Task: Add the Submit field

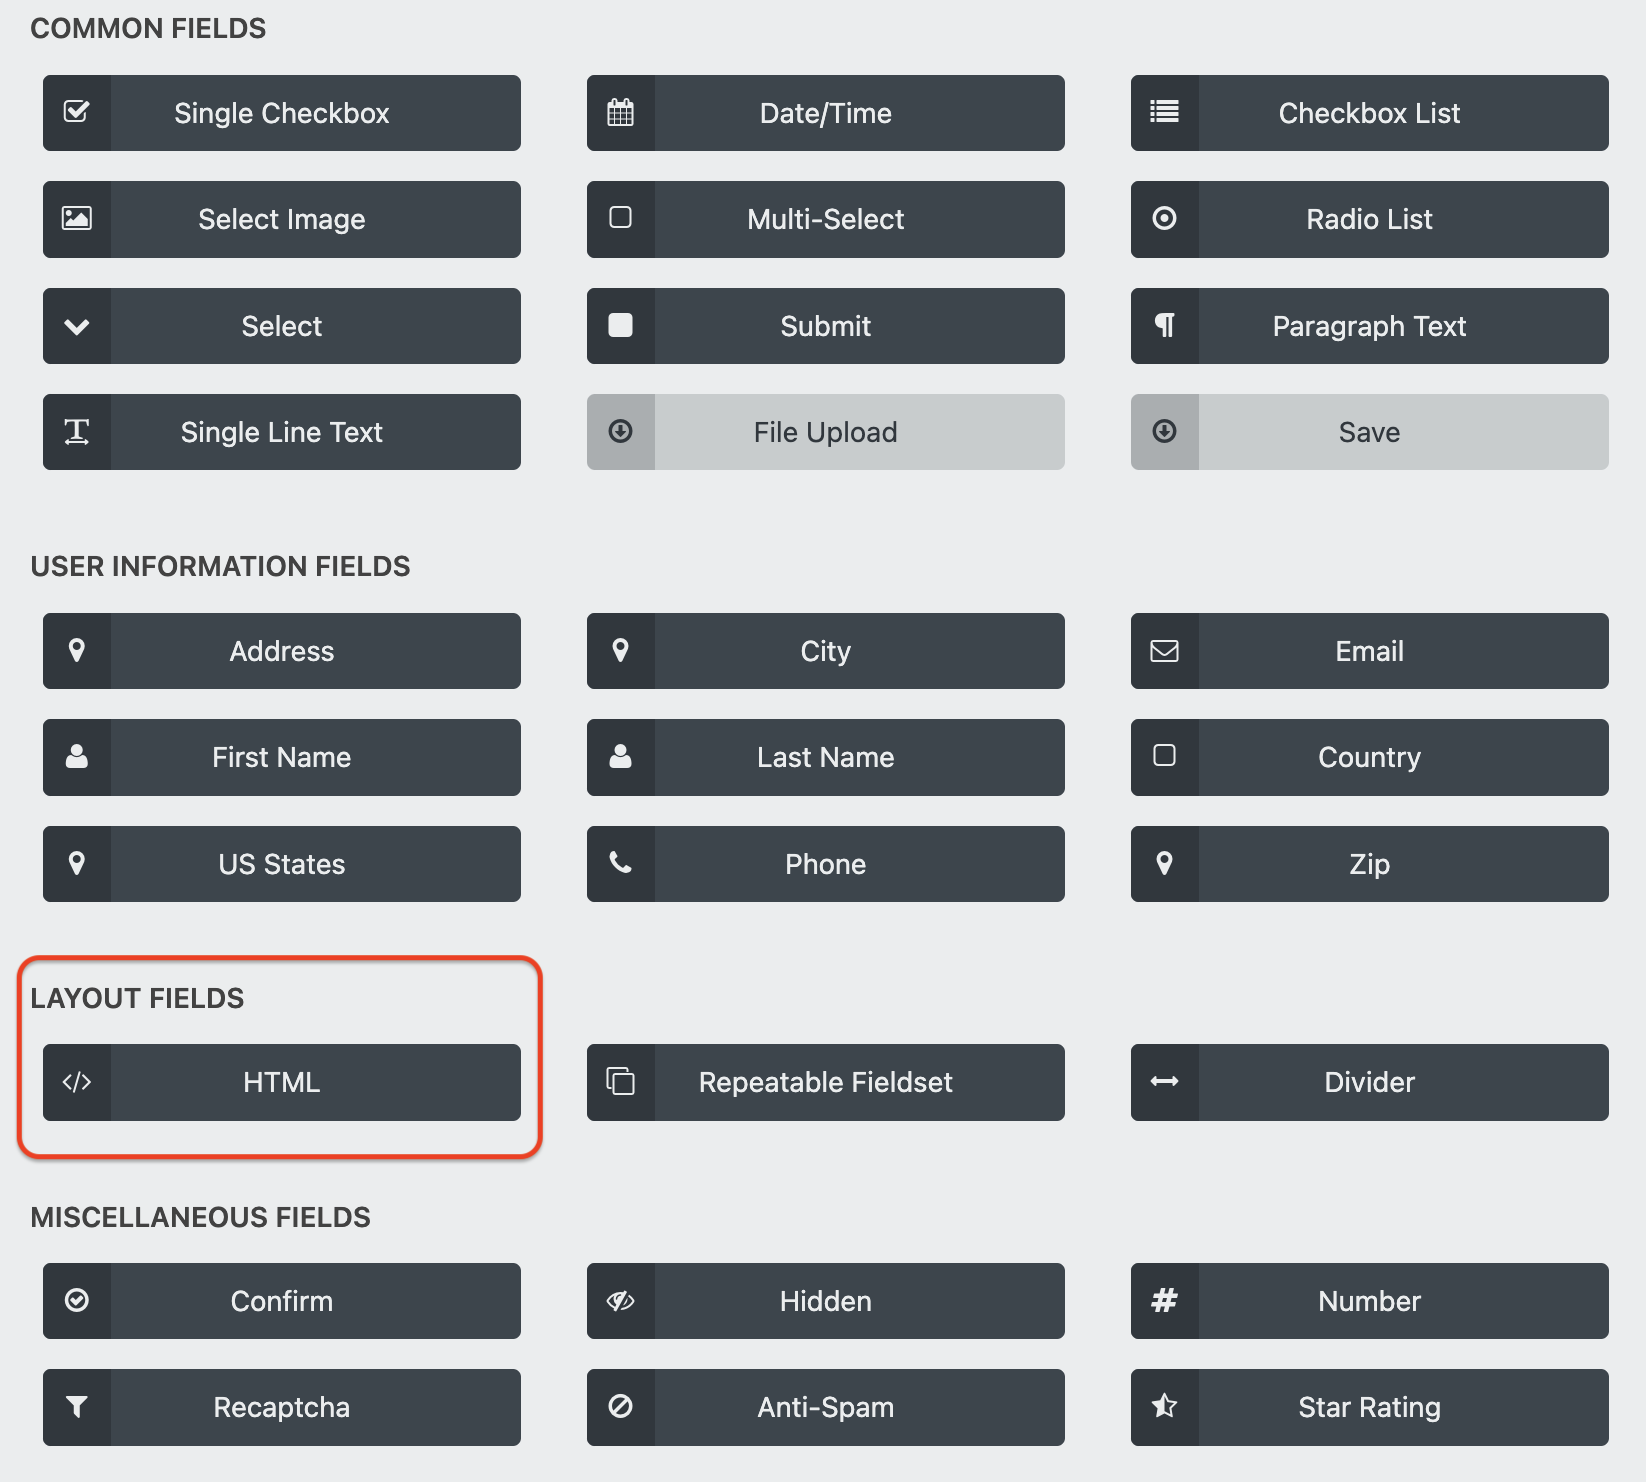Action: click(825, 326)
